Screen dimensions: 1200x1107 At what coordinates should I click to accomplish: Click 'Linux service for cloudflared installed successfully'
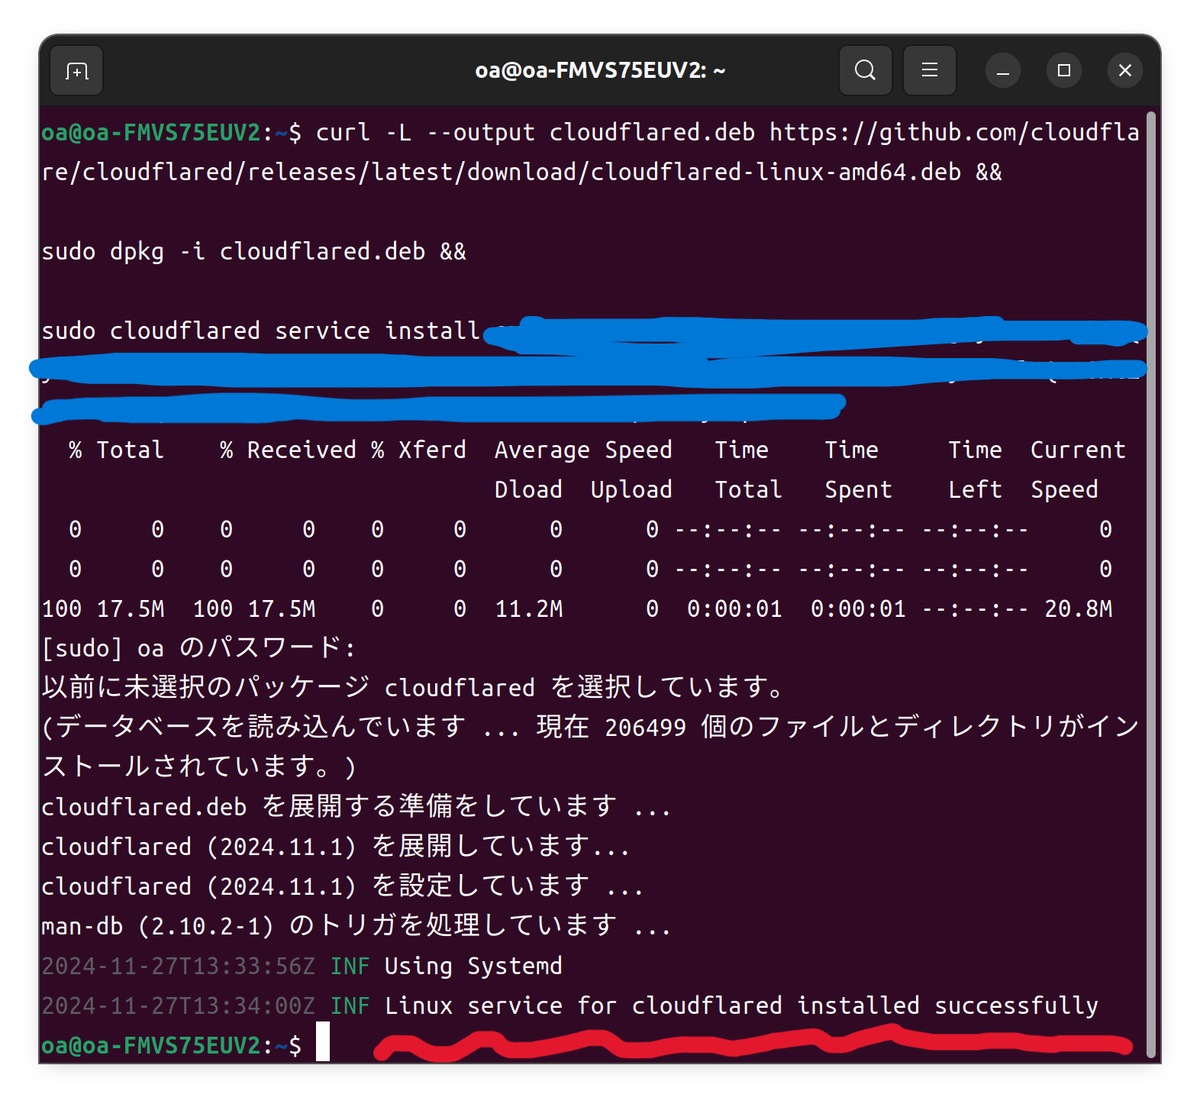coord(741,1005)
